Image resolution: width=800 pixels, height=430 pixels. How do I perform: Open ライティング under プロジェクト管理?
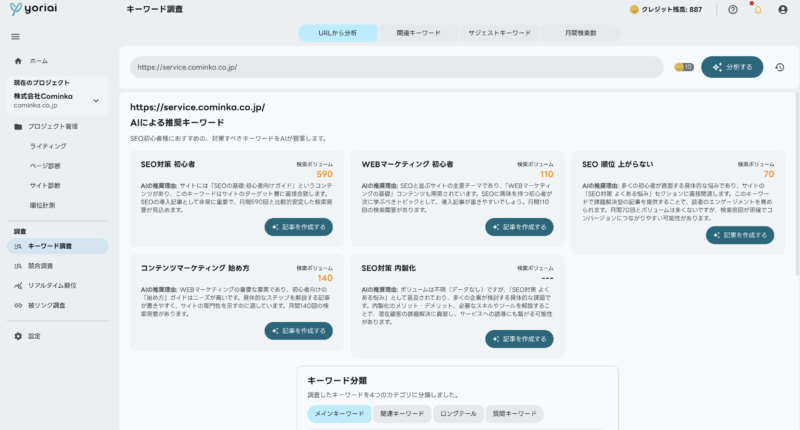47,146
